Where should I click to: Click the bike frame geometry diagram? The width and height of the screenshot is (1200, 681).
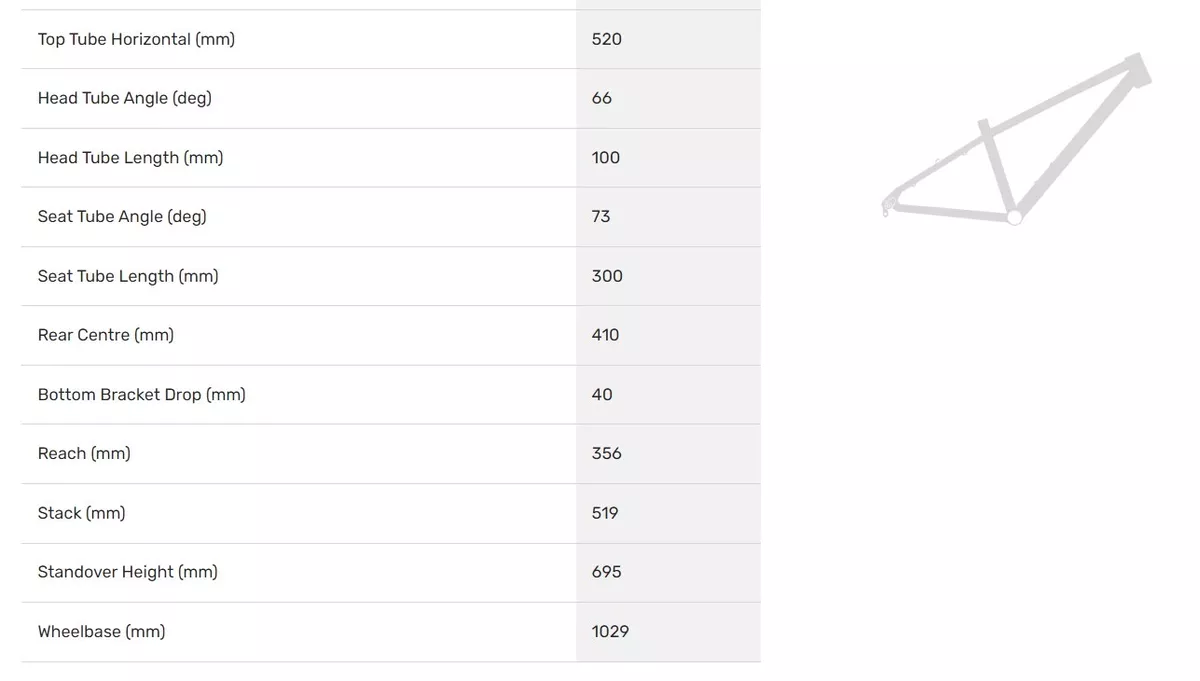pos(1017,139)
